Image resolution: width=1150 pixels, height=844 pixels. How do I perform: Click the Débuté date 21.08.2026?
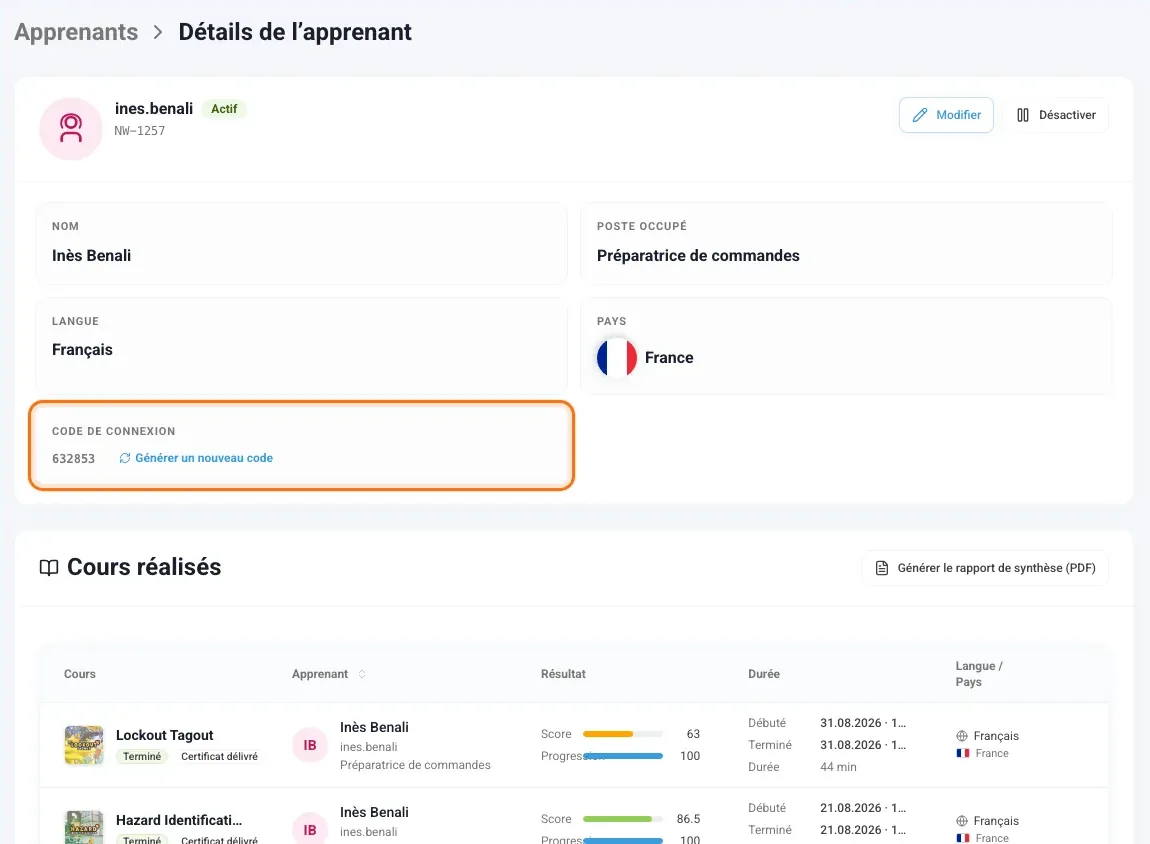[x=862, y=808]
